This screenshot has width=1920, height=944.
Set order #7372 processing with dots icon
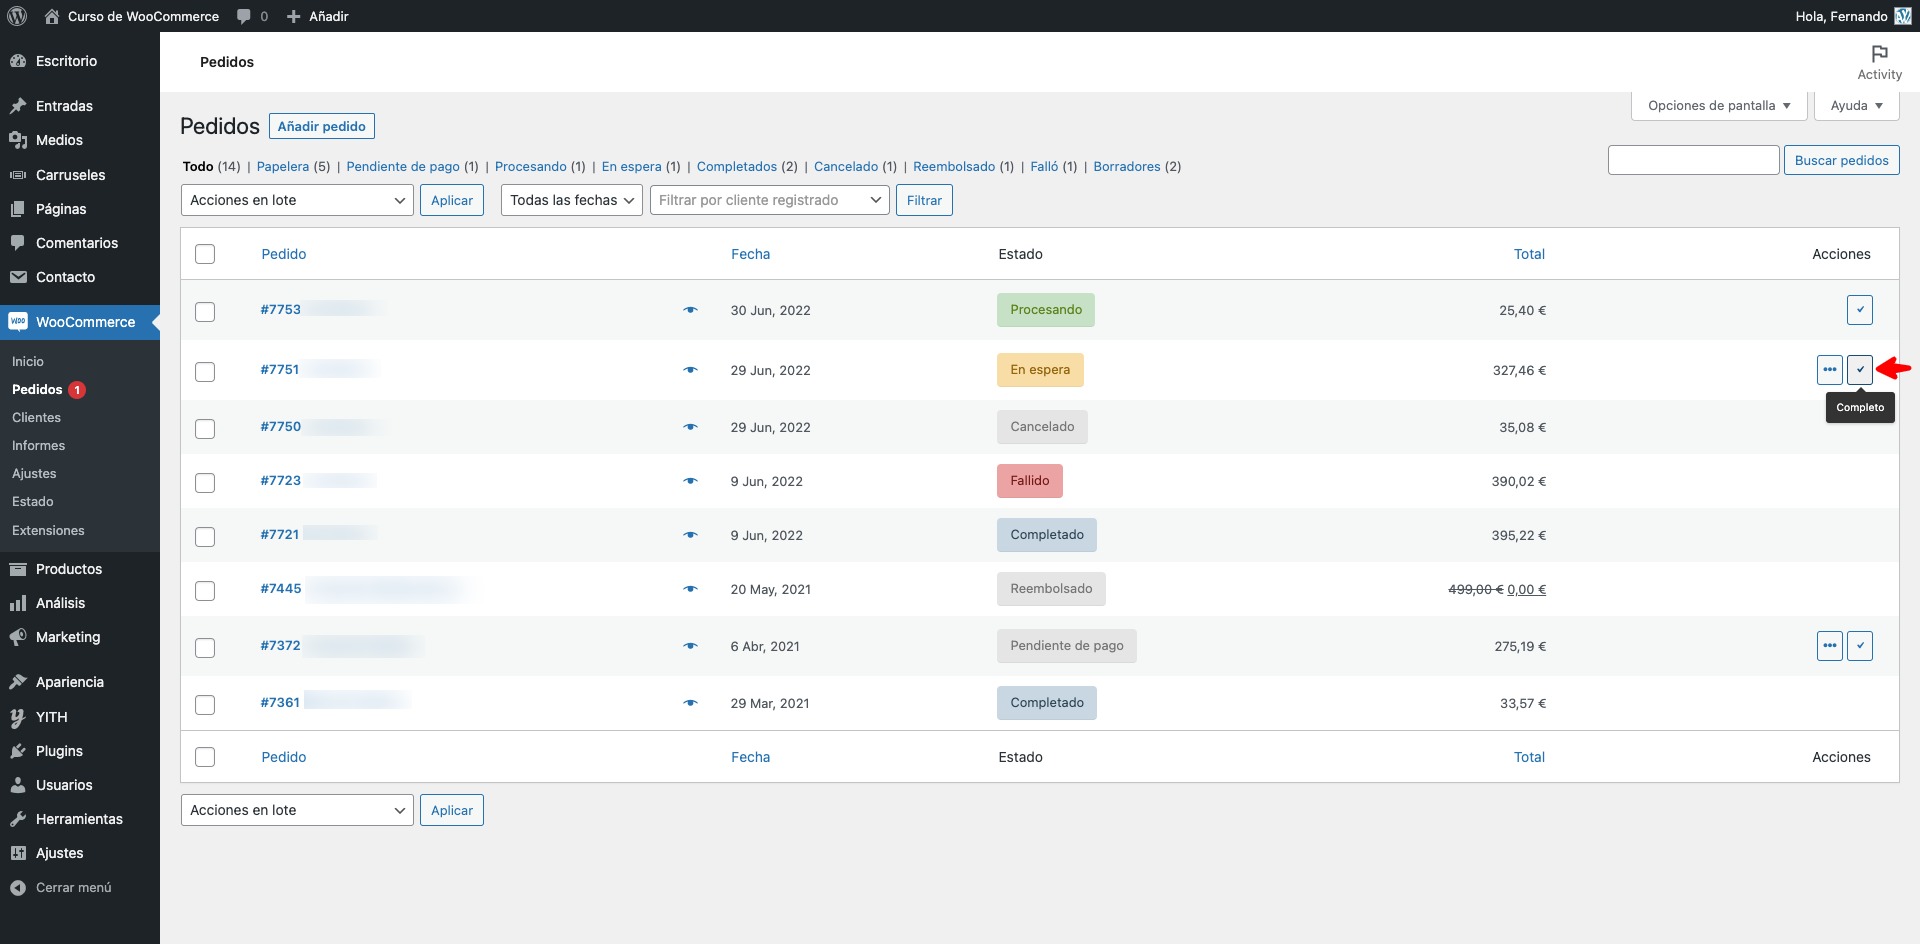(1830, 646)
